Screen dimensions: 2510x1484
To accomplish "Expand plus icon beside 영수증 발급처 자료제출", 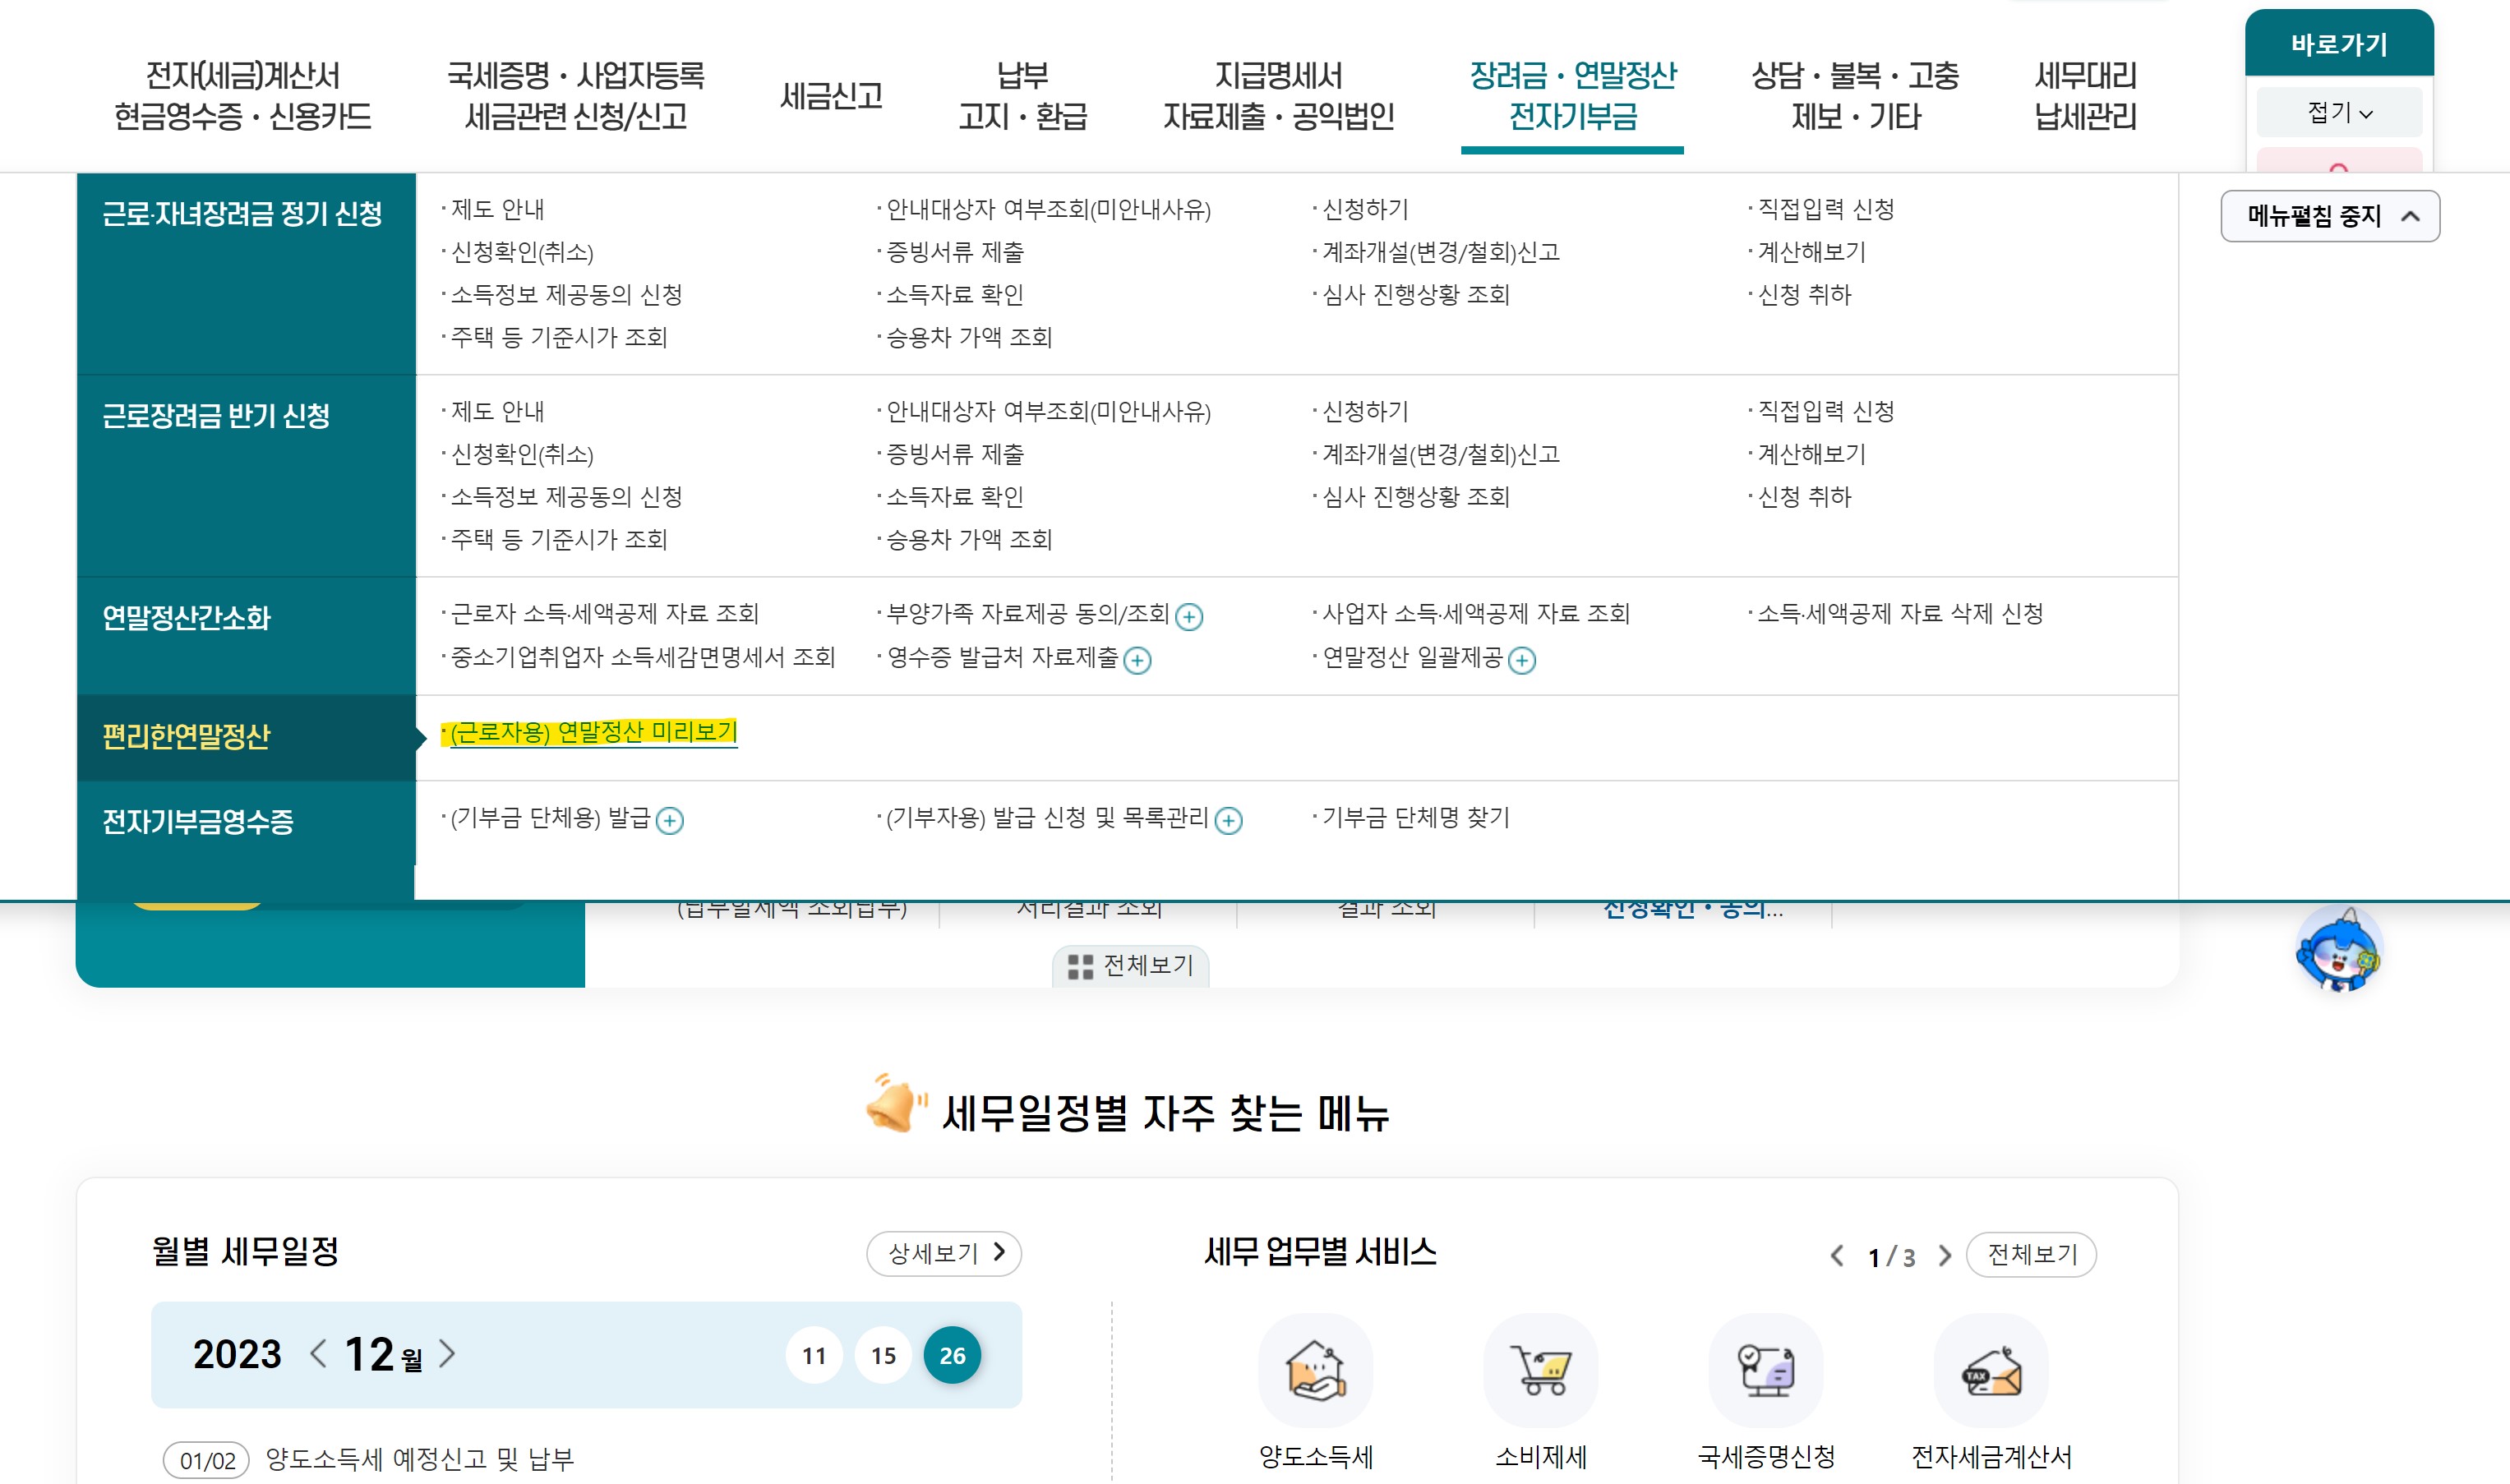I will 1137,661.
